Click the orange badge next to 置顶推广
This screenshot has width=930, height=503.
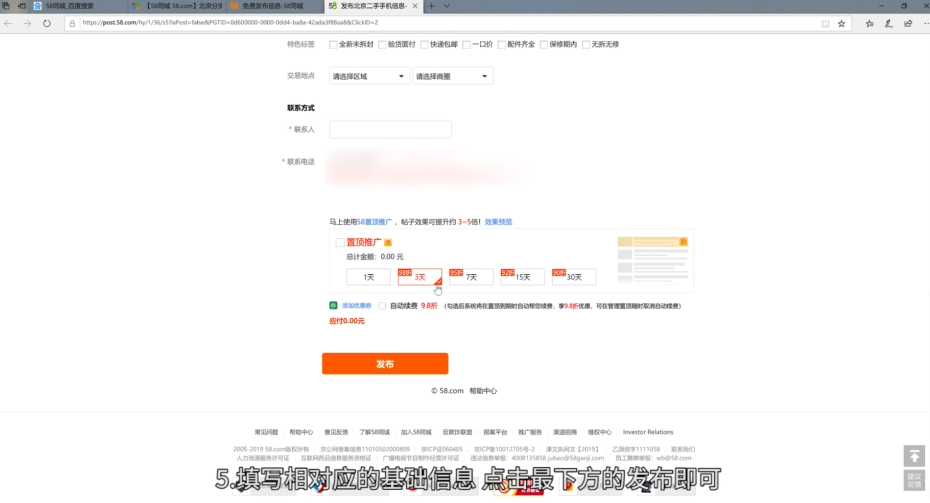[x=388, y=242]
